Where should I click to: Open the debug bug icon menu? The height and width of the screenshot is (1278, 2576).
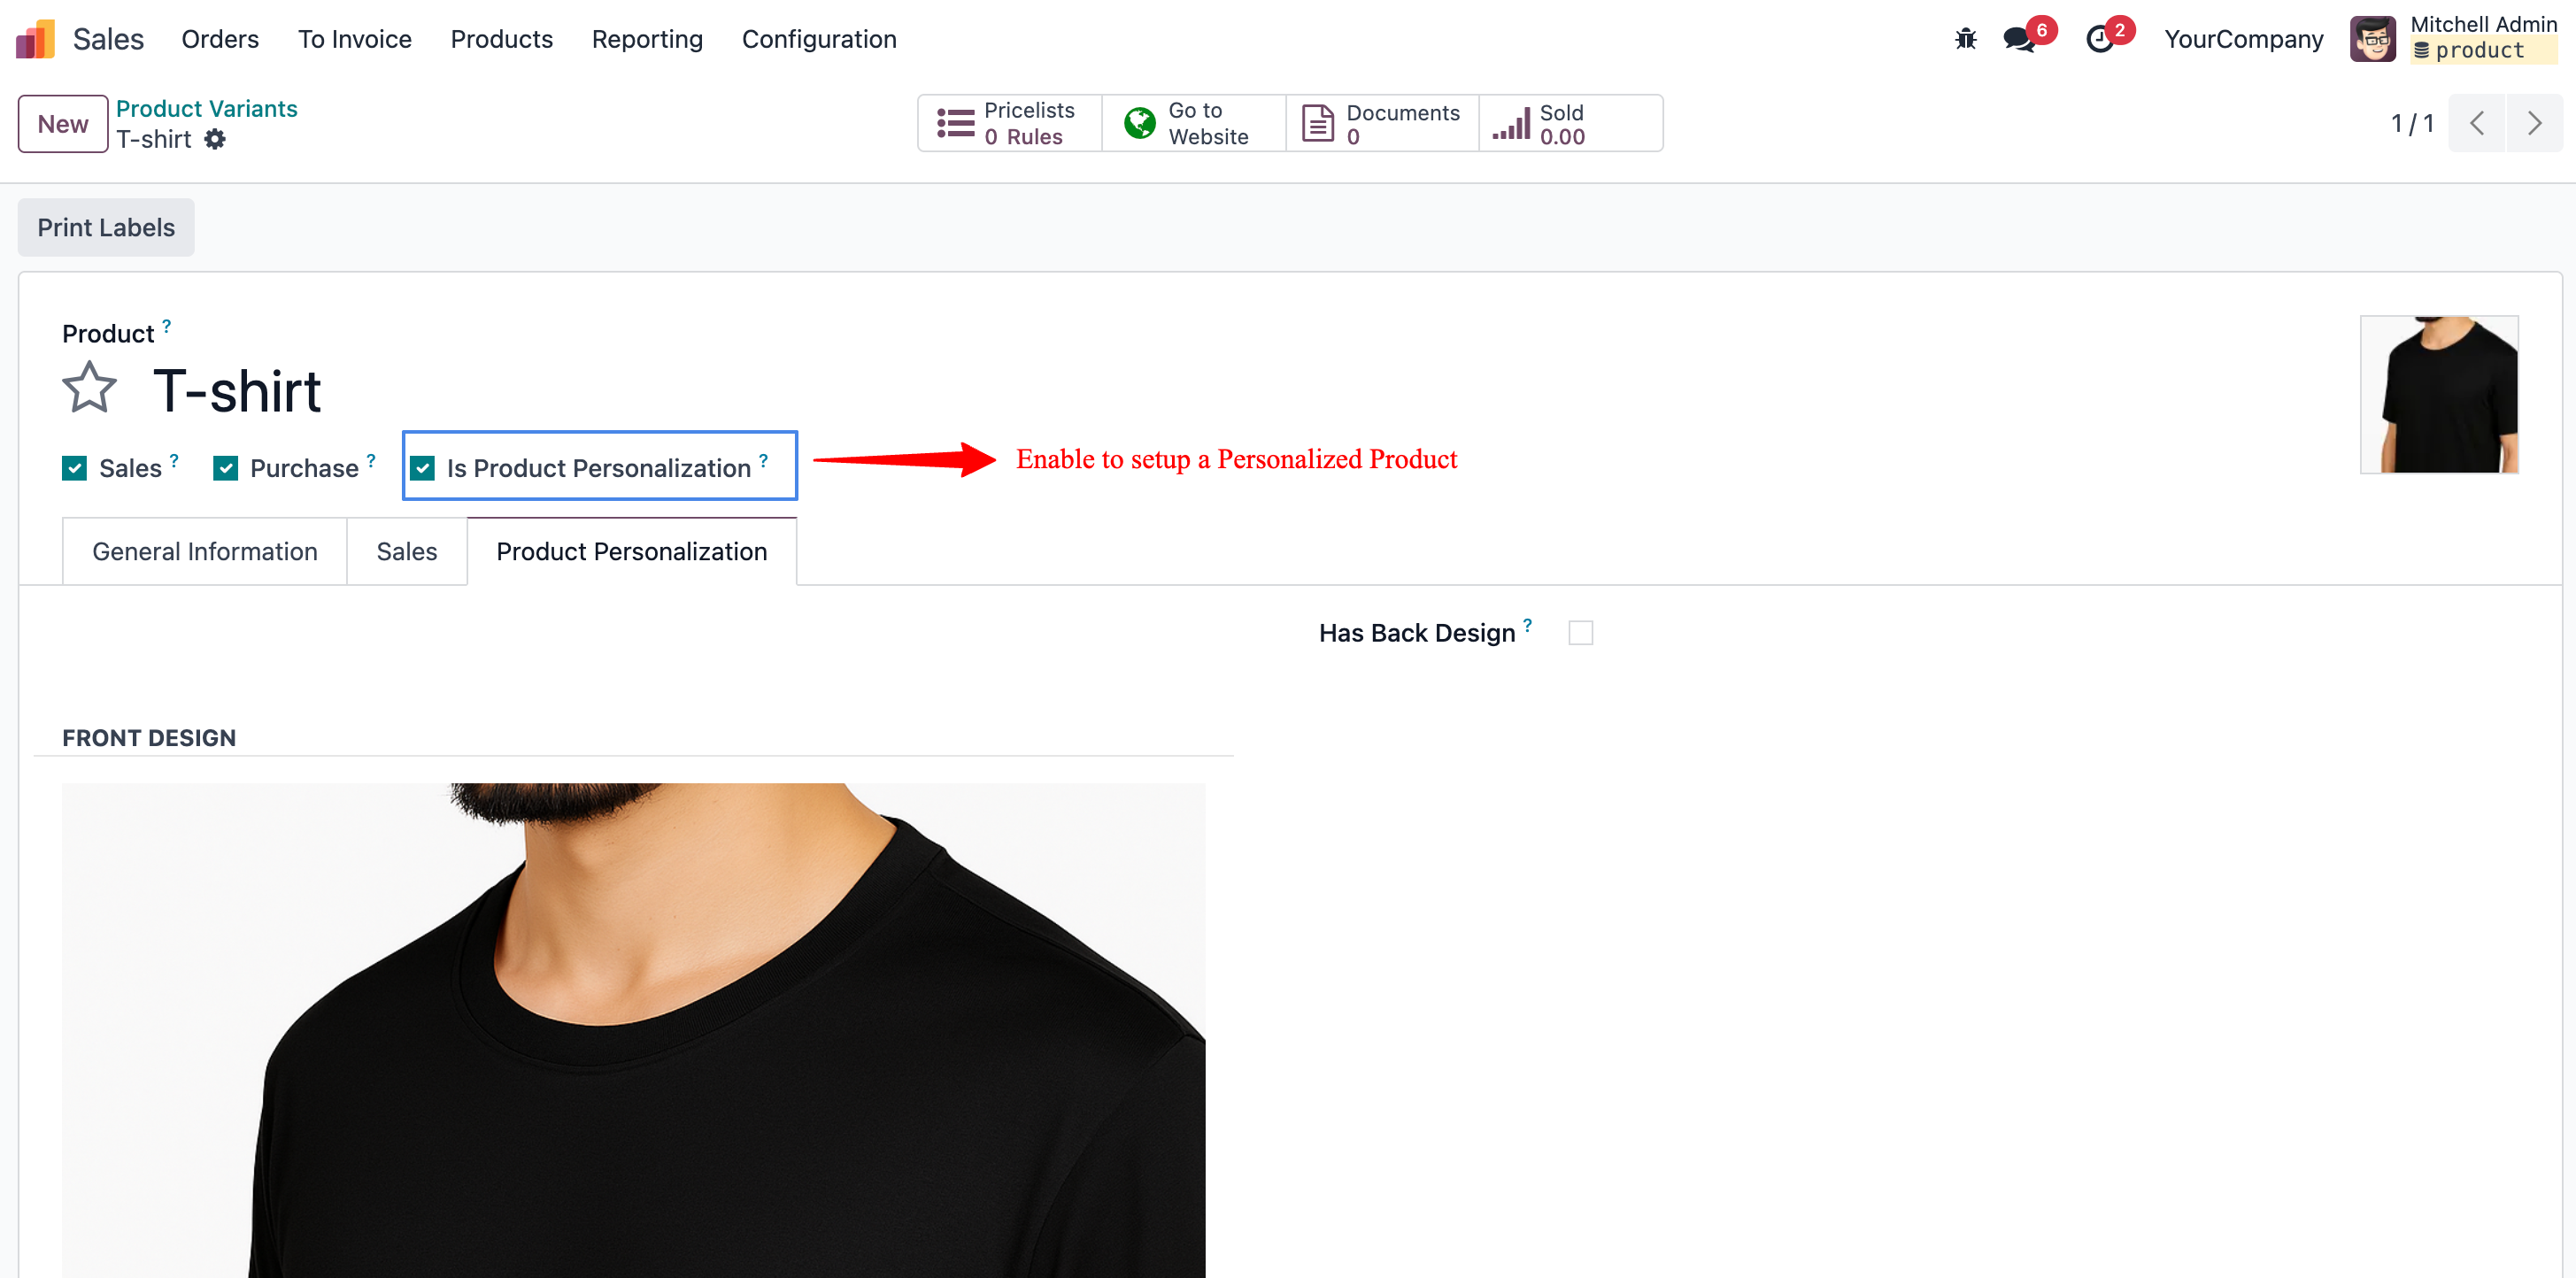tap(1965, 39)
